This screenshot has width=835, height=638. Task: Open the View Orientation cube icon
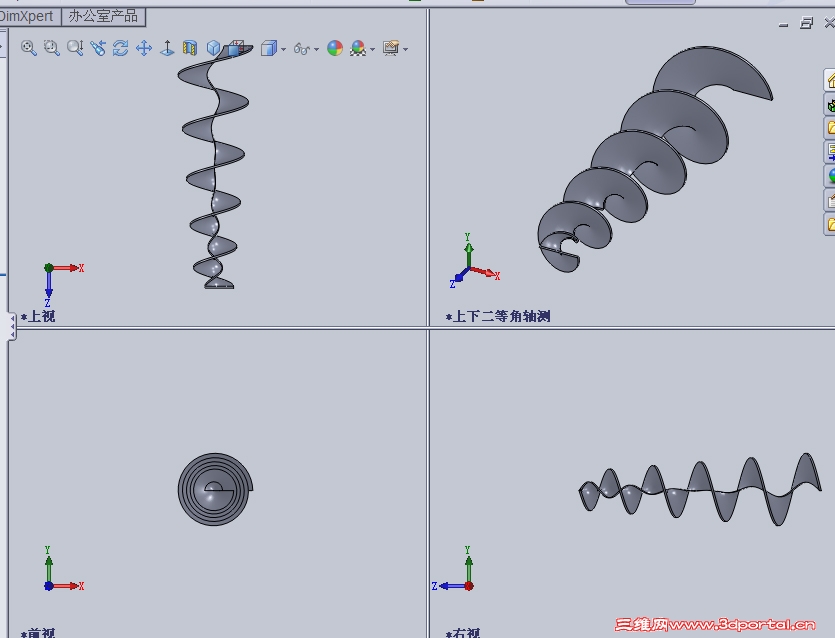[213, 48]
